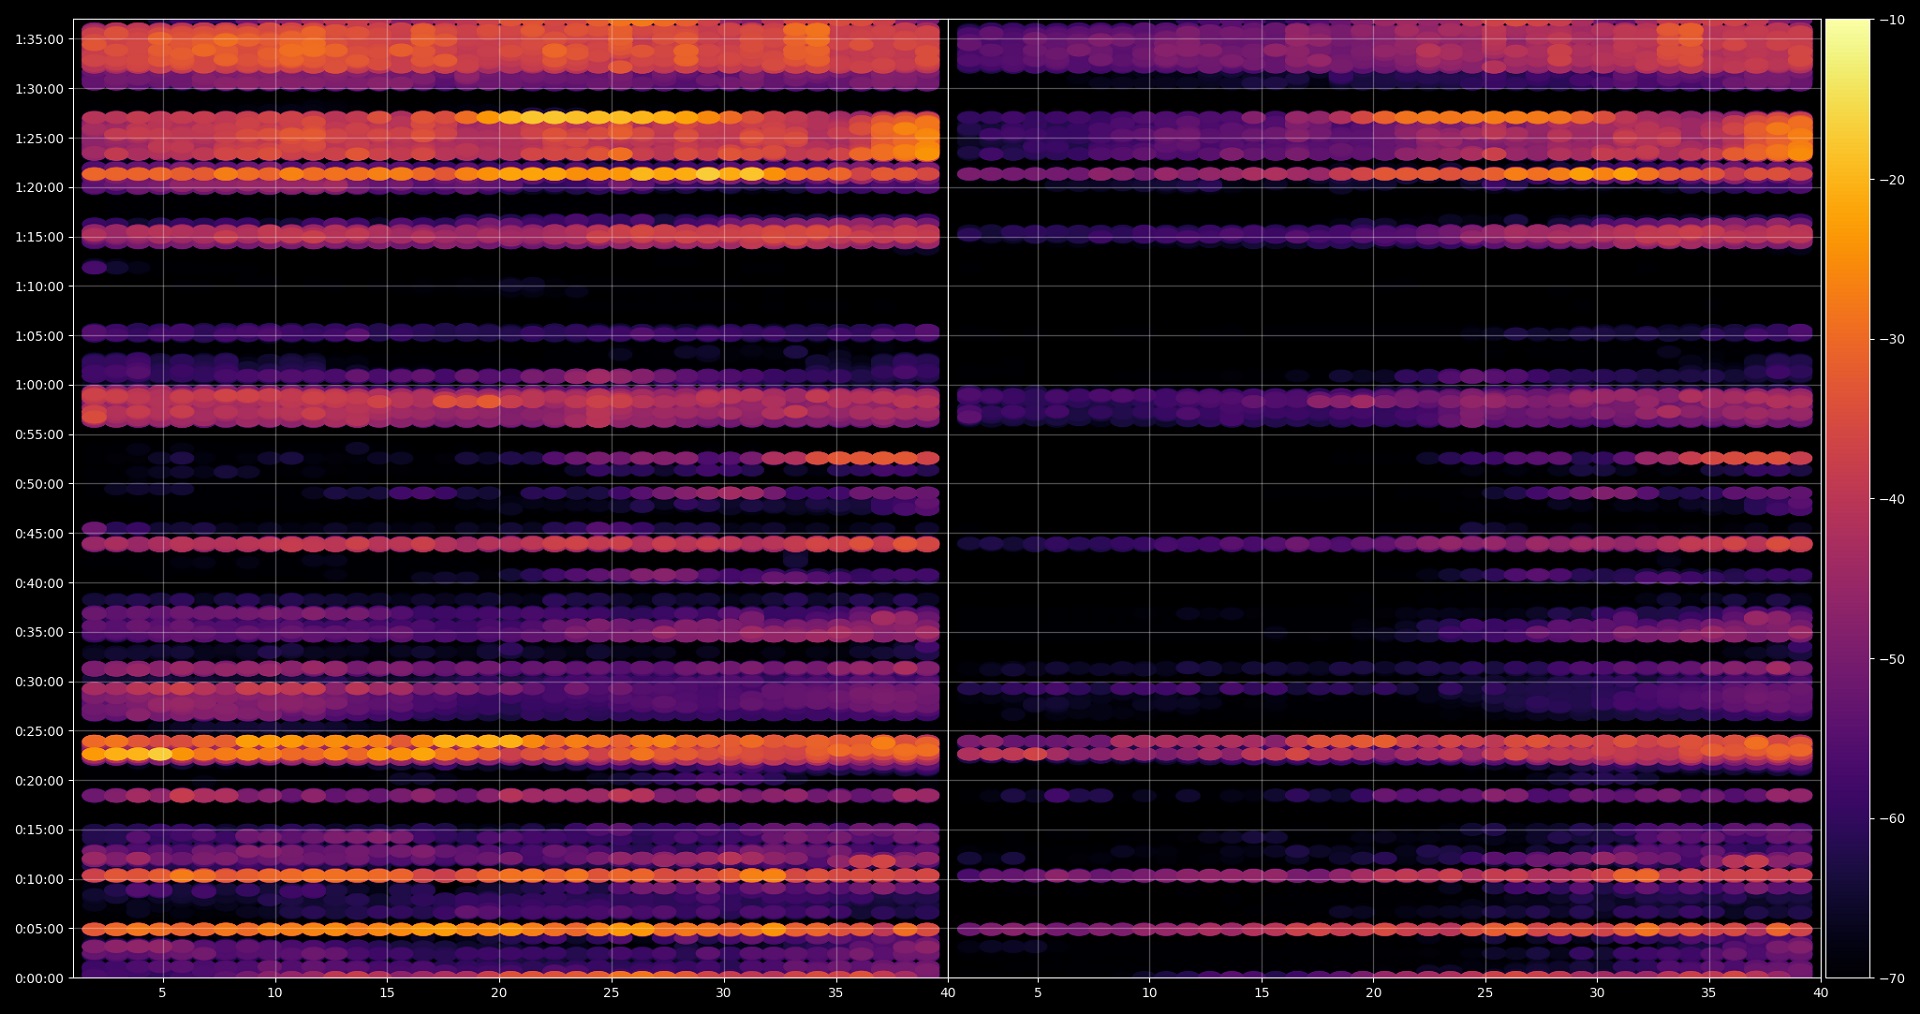Select the 1:35:00 tick label
Screen dimensions: 1920x1014
tap(39, 39)
